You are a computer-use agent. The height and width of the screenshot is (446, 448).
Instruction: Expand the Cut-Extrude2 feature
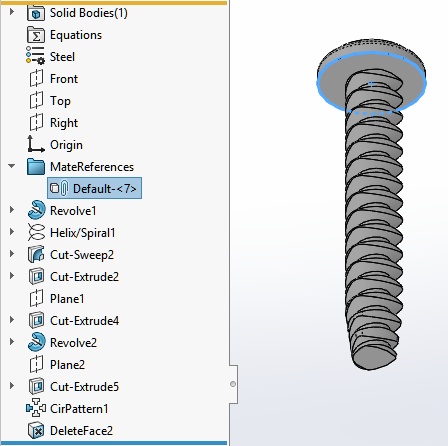(x=12, y=276)
